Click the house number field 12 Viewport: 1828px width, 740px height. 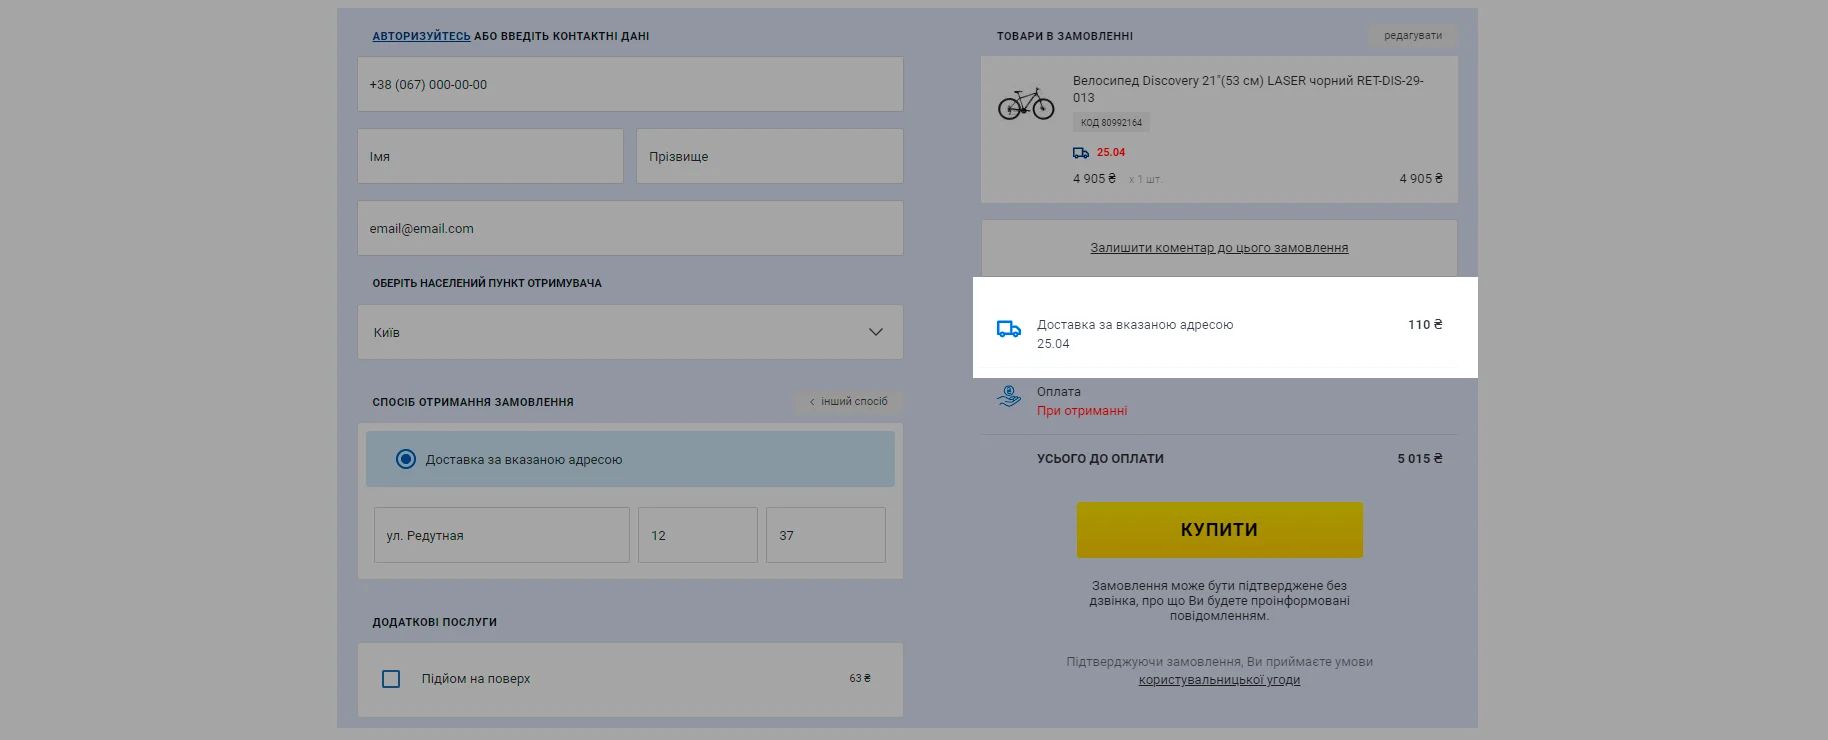(x=698, y=535)
